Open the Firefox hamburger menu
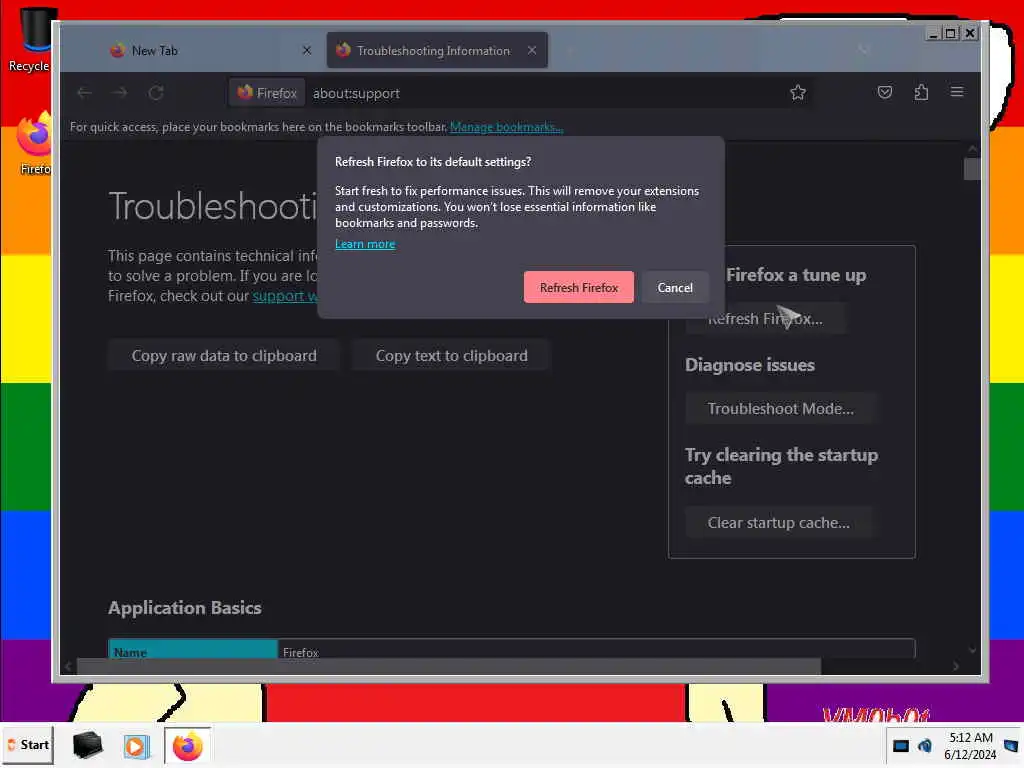Viewport: 1024px width, 768px height. [x=957, y=92]
